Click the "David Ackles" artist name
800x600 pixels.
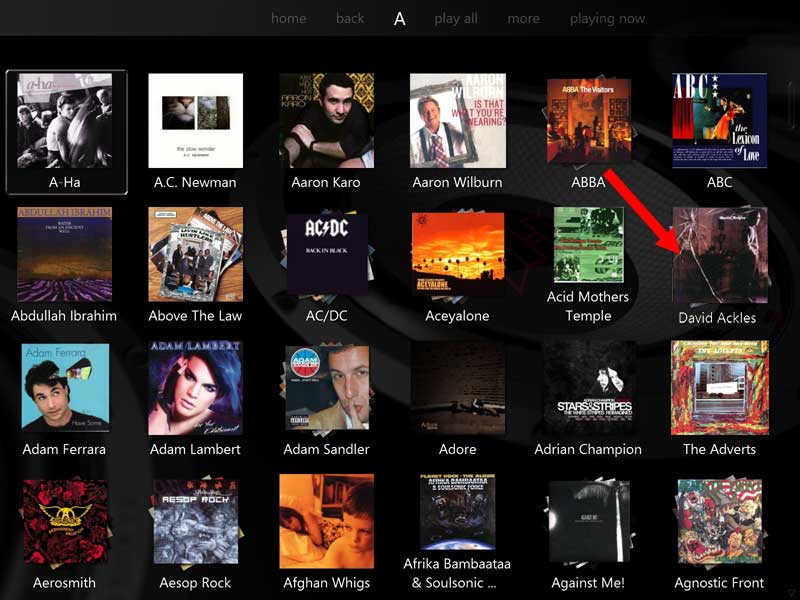[717, 318]
